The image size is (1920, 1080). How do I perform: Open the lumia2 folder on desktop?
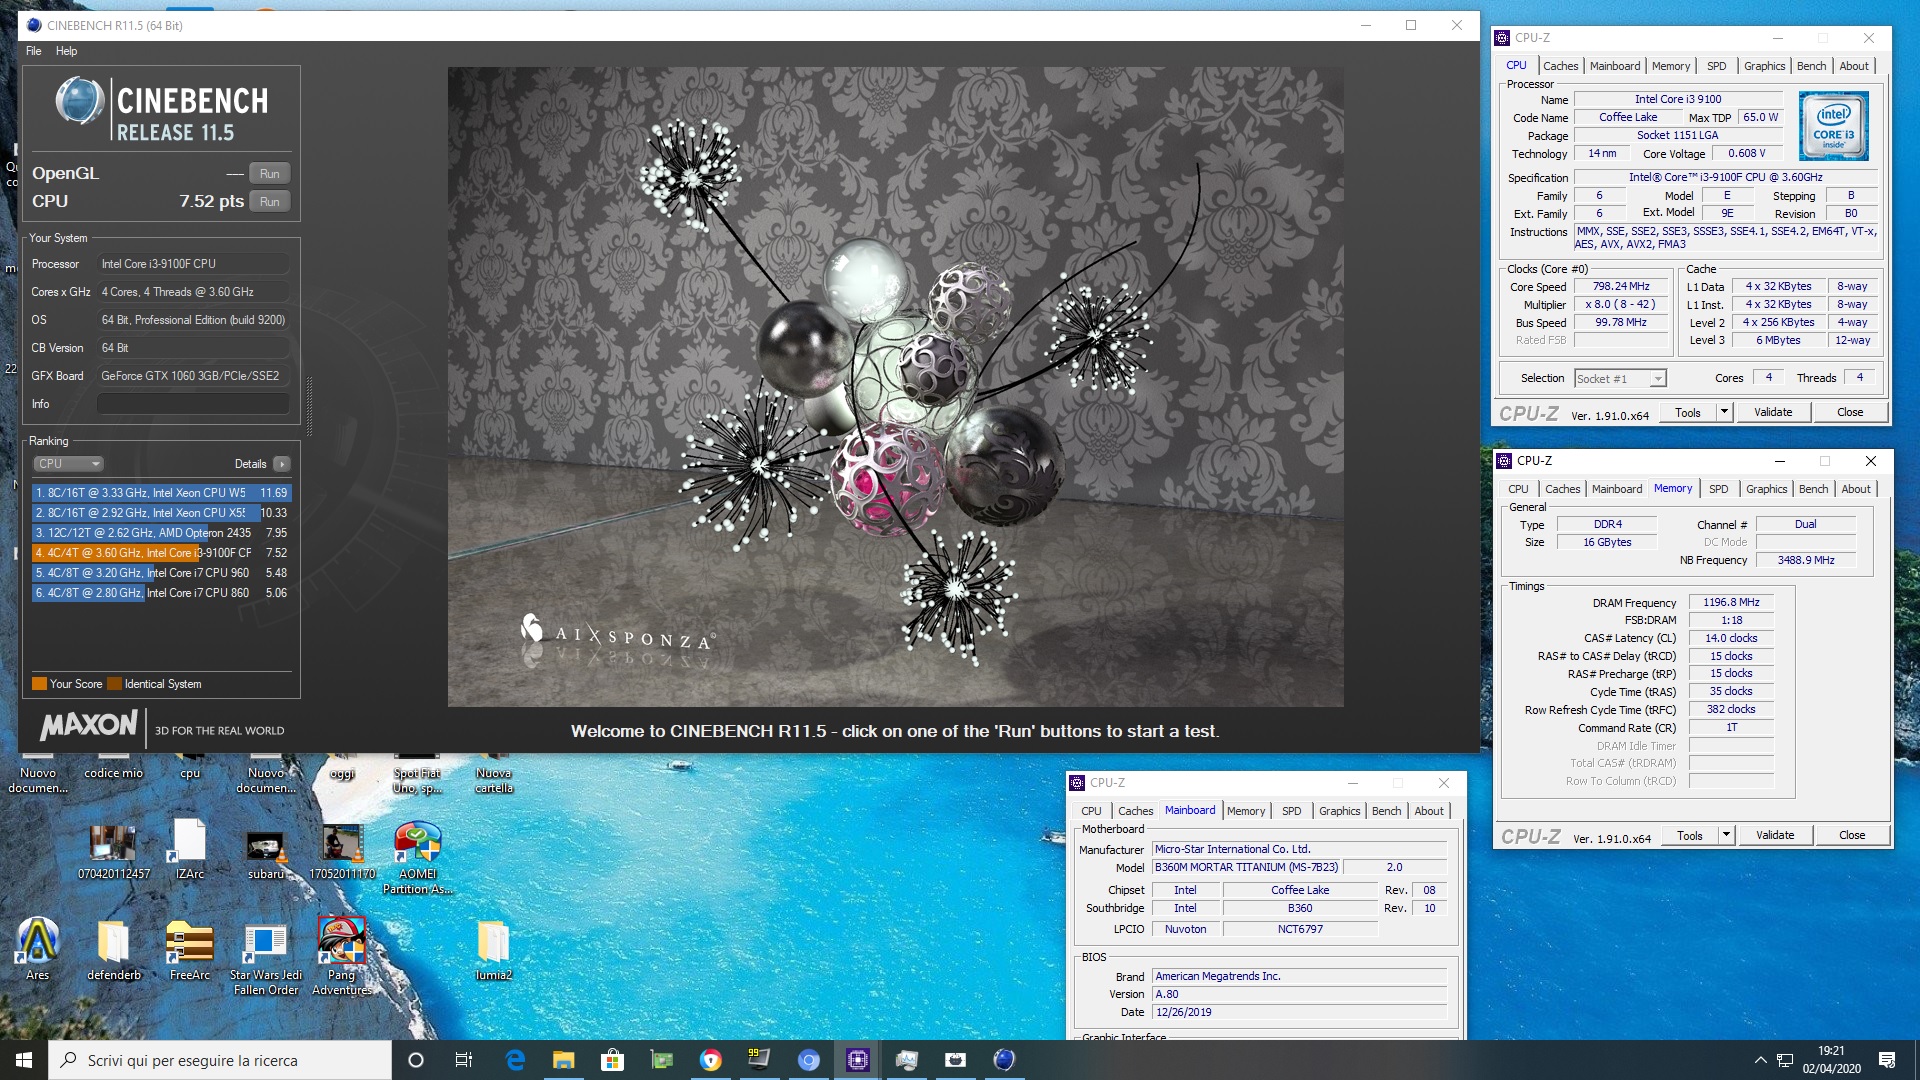493,949
